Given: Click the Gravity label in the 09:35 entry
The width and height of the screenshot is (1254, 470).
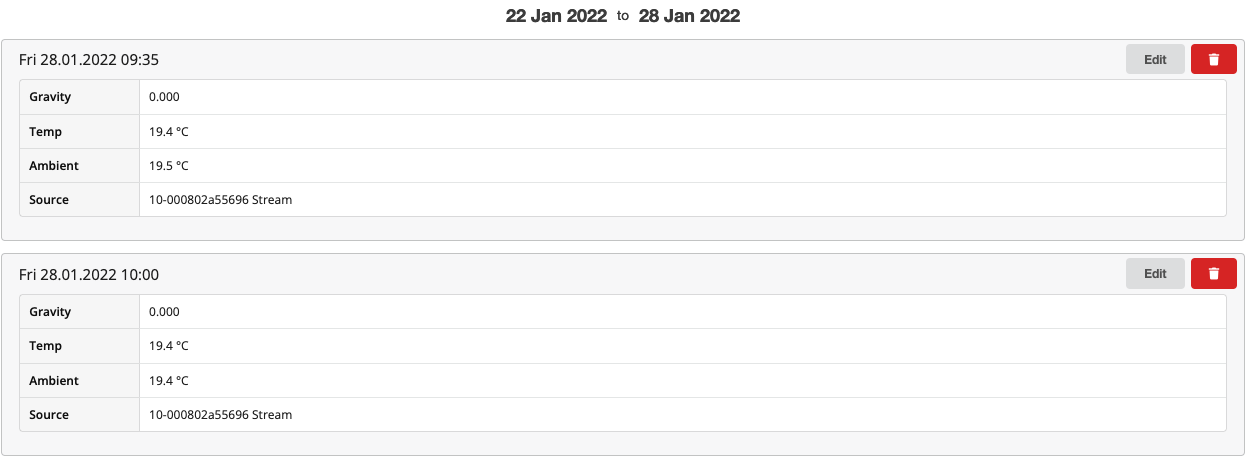Looking at the screenshot, I should 50,97.
